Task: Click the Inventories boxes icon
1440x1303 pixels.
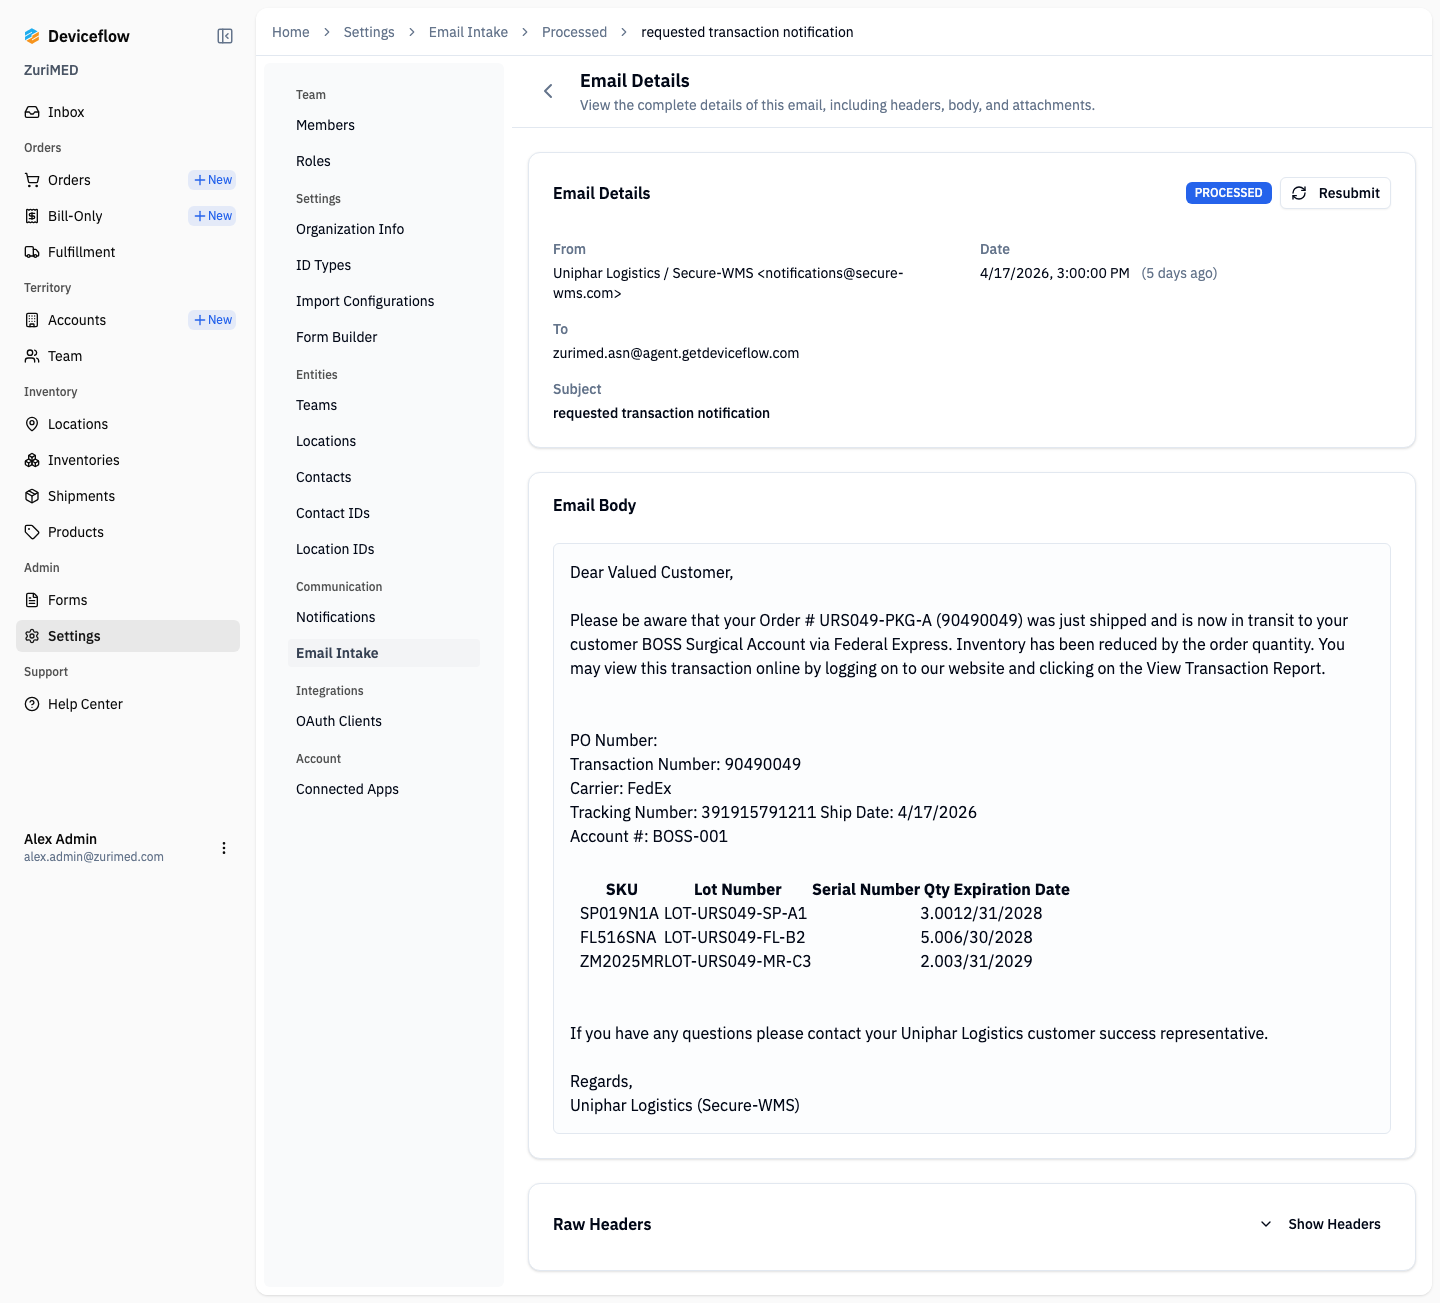Action: click(x=32, y=460)
